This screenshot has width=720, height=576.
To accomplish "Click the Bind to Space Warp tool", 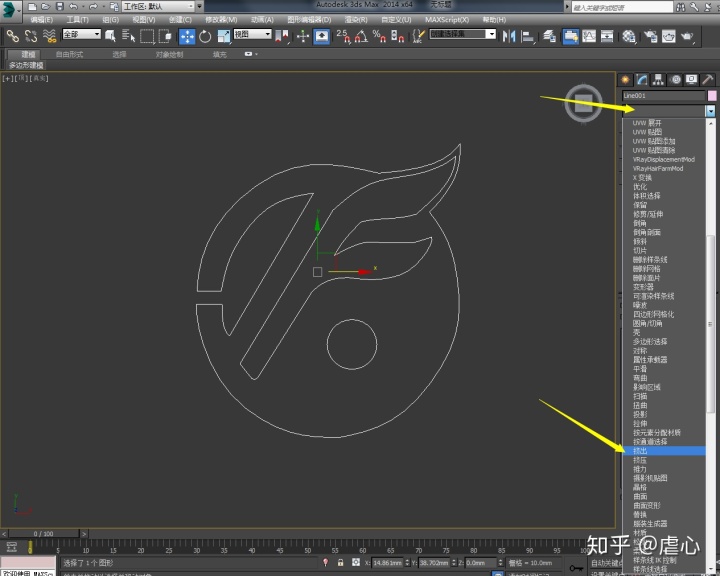I will coord(49,36).
